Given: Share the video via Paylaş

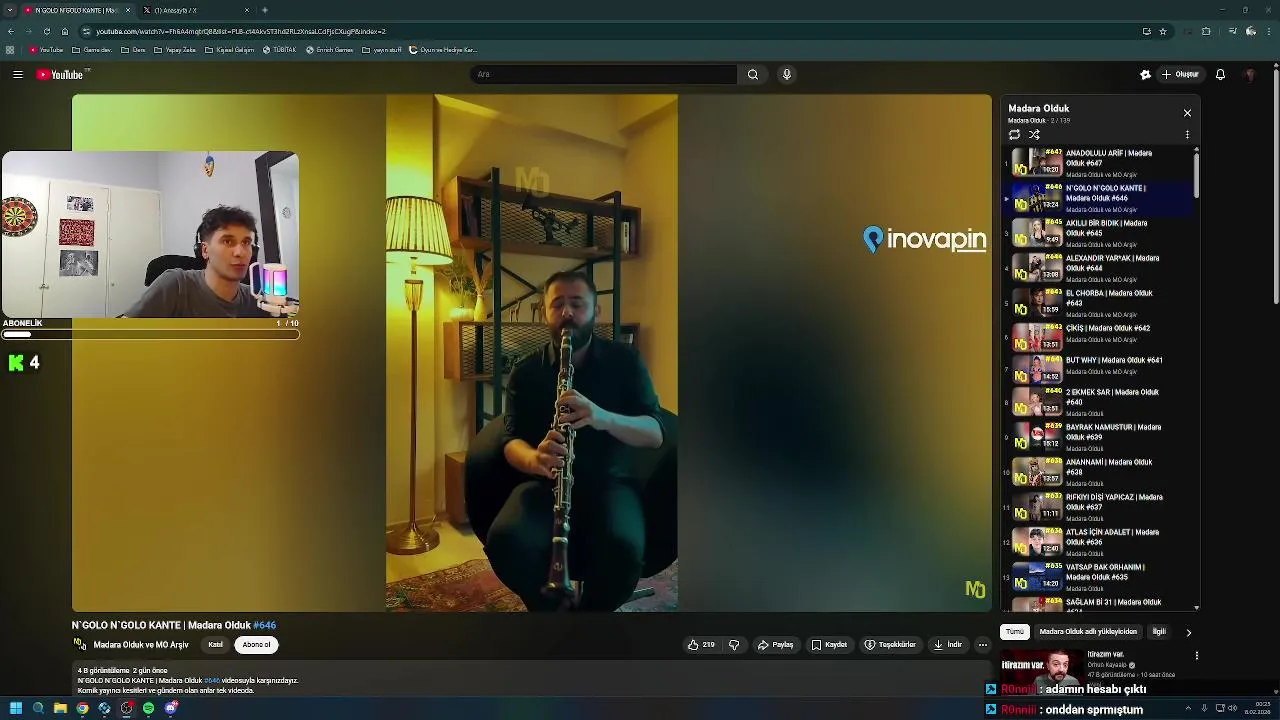Looking at the screenshot, I should 776,645.
